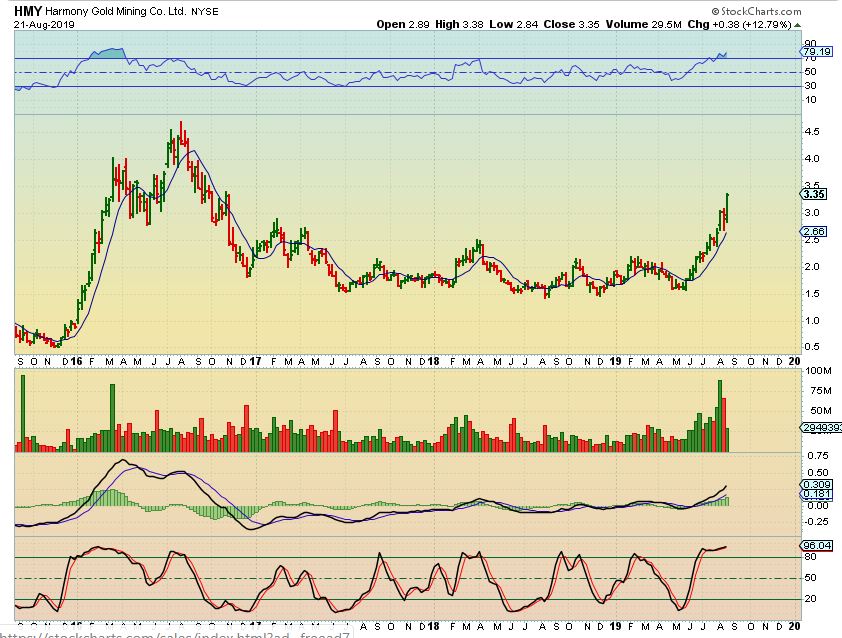
Task: Open the StockCharts.com copyright link
Action: click(756, 11)
